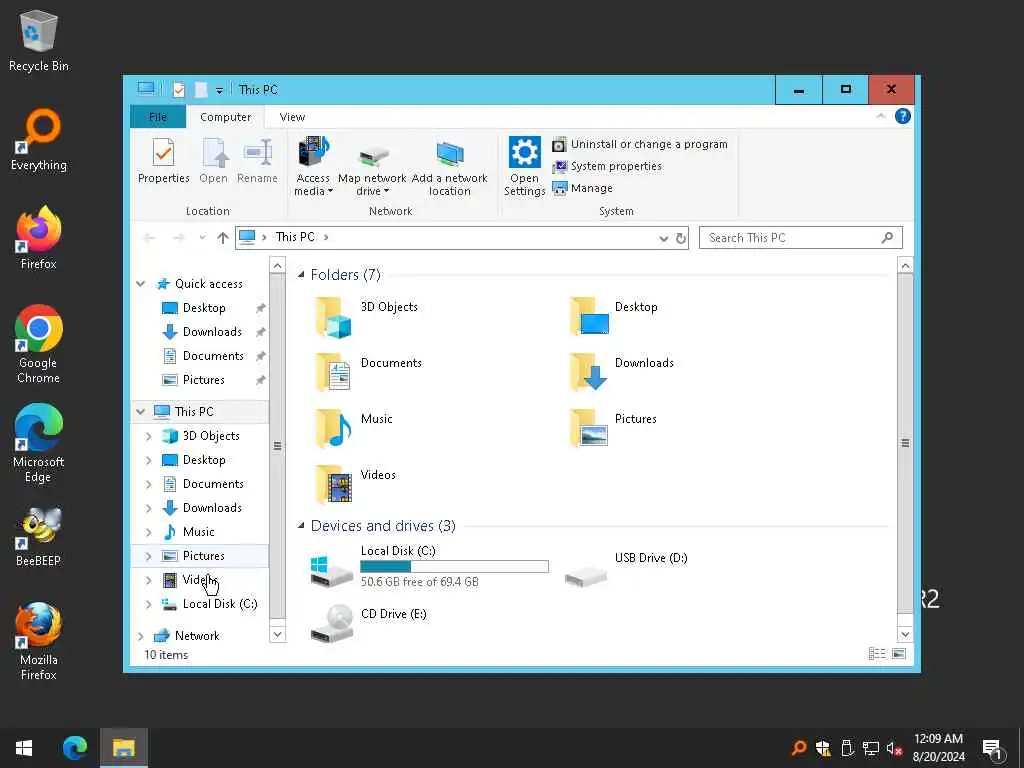
Task: Select Add a network location
Action: tap(449, 167)
